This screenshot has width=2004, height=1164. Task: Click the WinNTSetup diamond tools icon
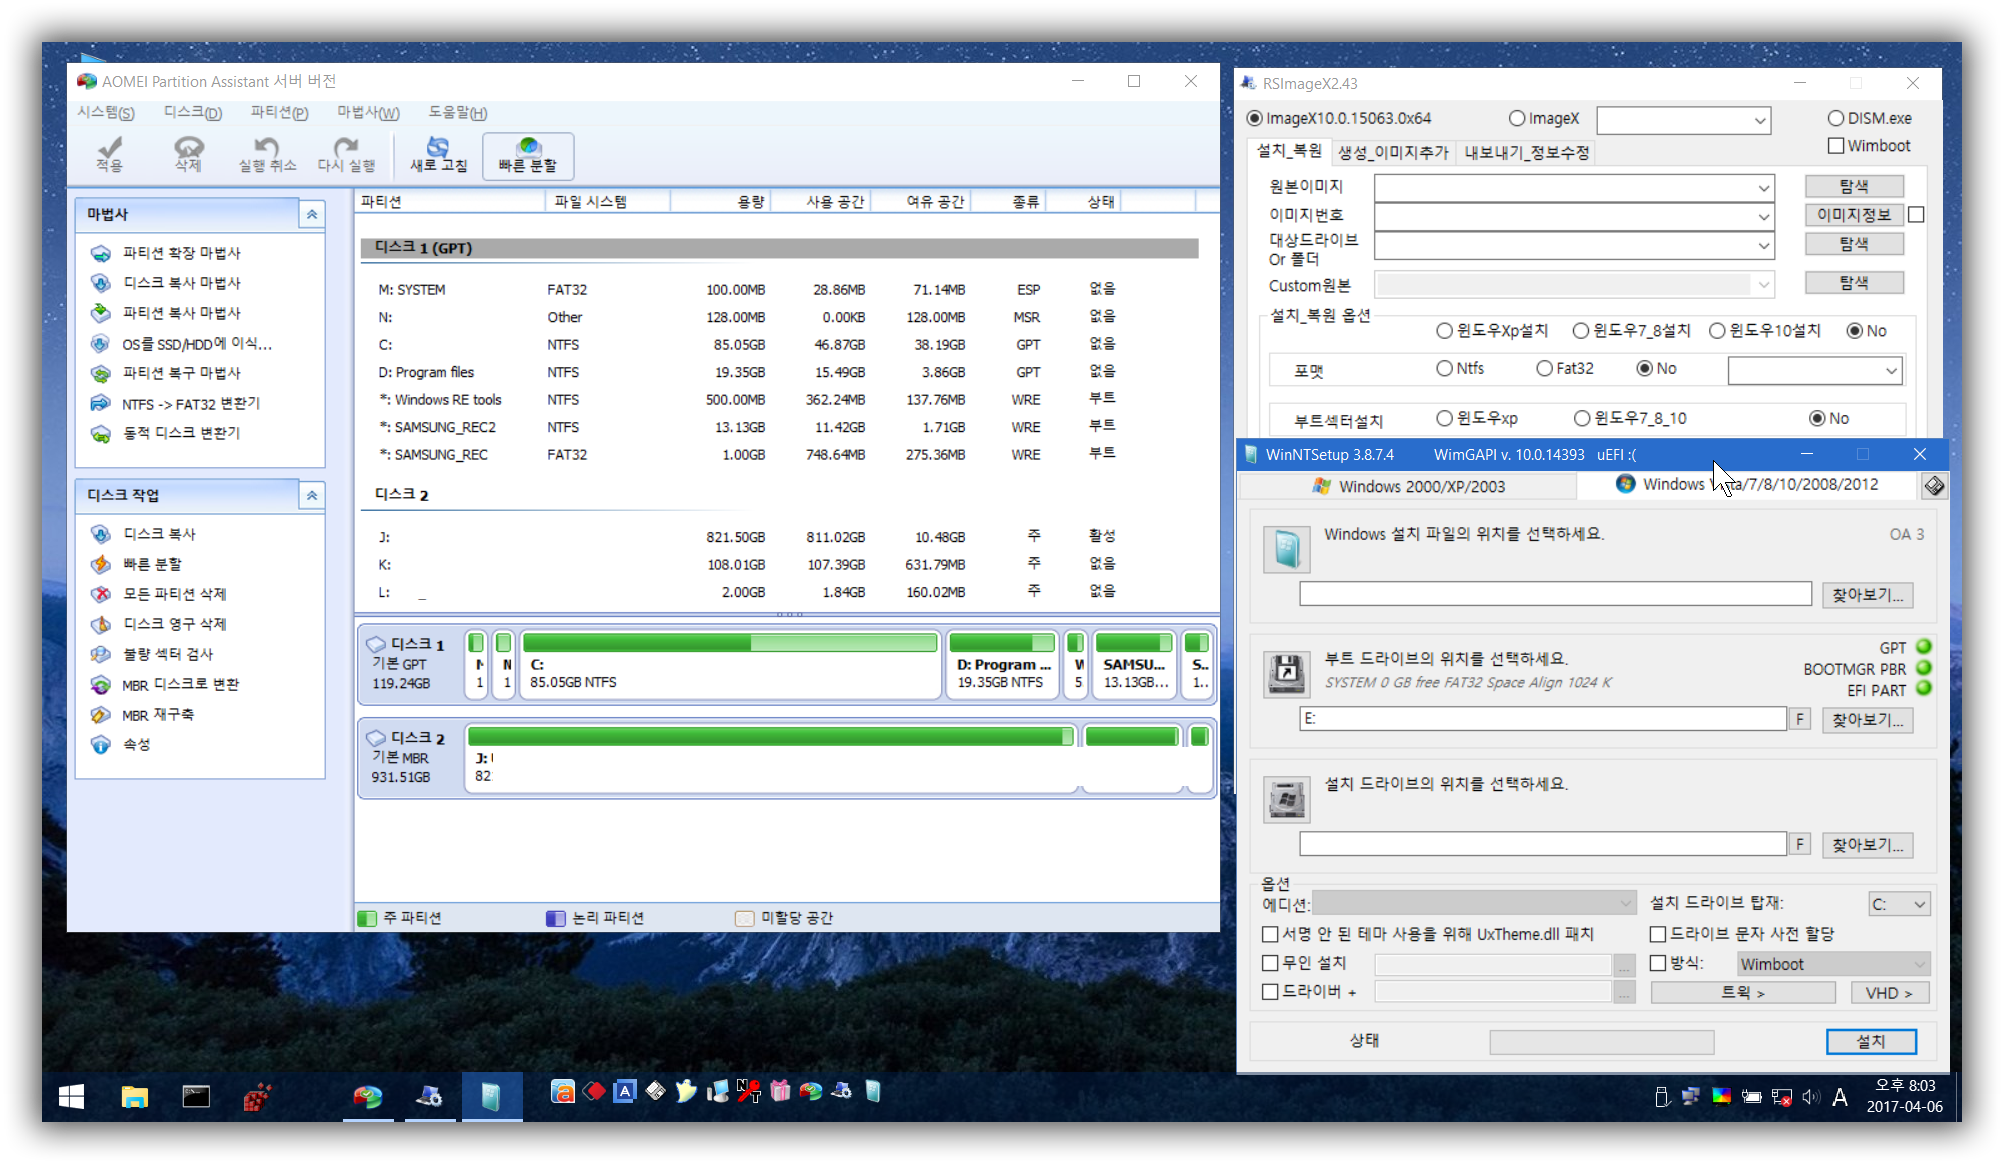pos(1934,486)
